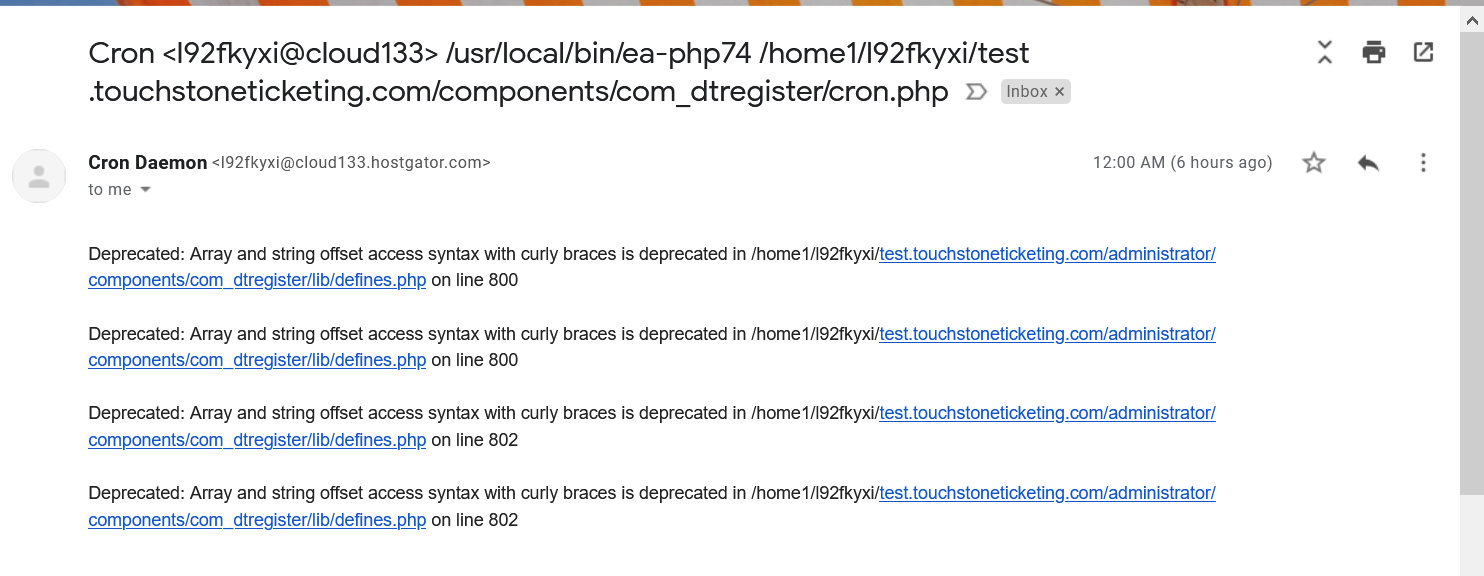
Task: Open the three-dot More options menu
Action: point(1423,163)
